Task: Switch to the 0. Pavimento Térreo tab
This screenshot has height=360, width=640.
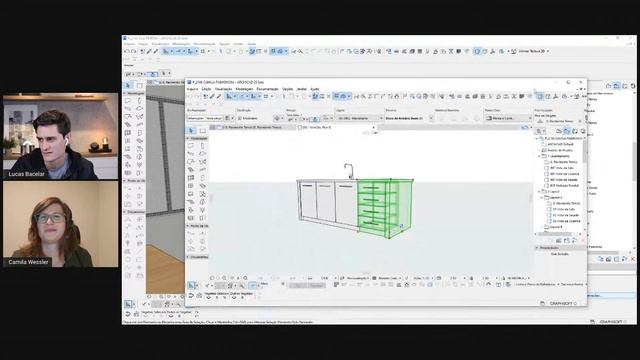Action: (253, 127)
